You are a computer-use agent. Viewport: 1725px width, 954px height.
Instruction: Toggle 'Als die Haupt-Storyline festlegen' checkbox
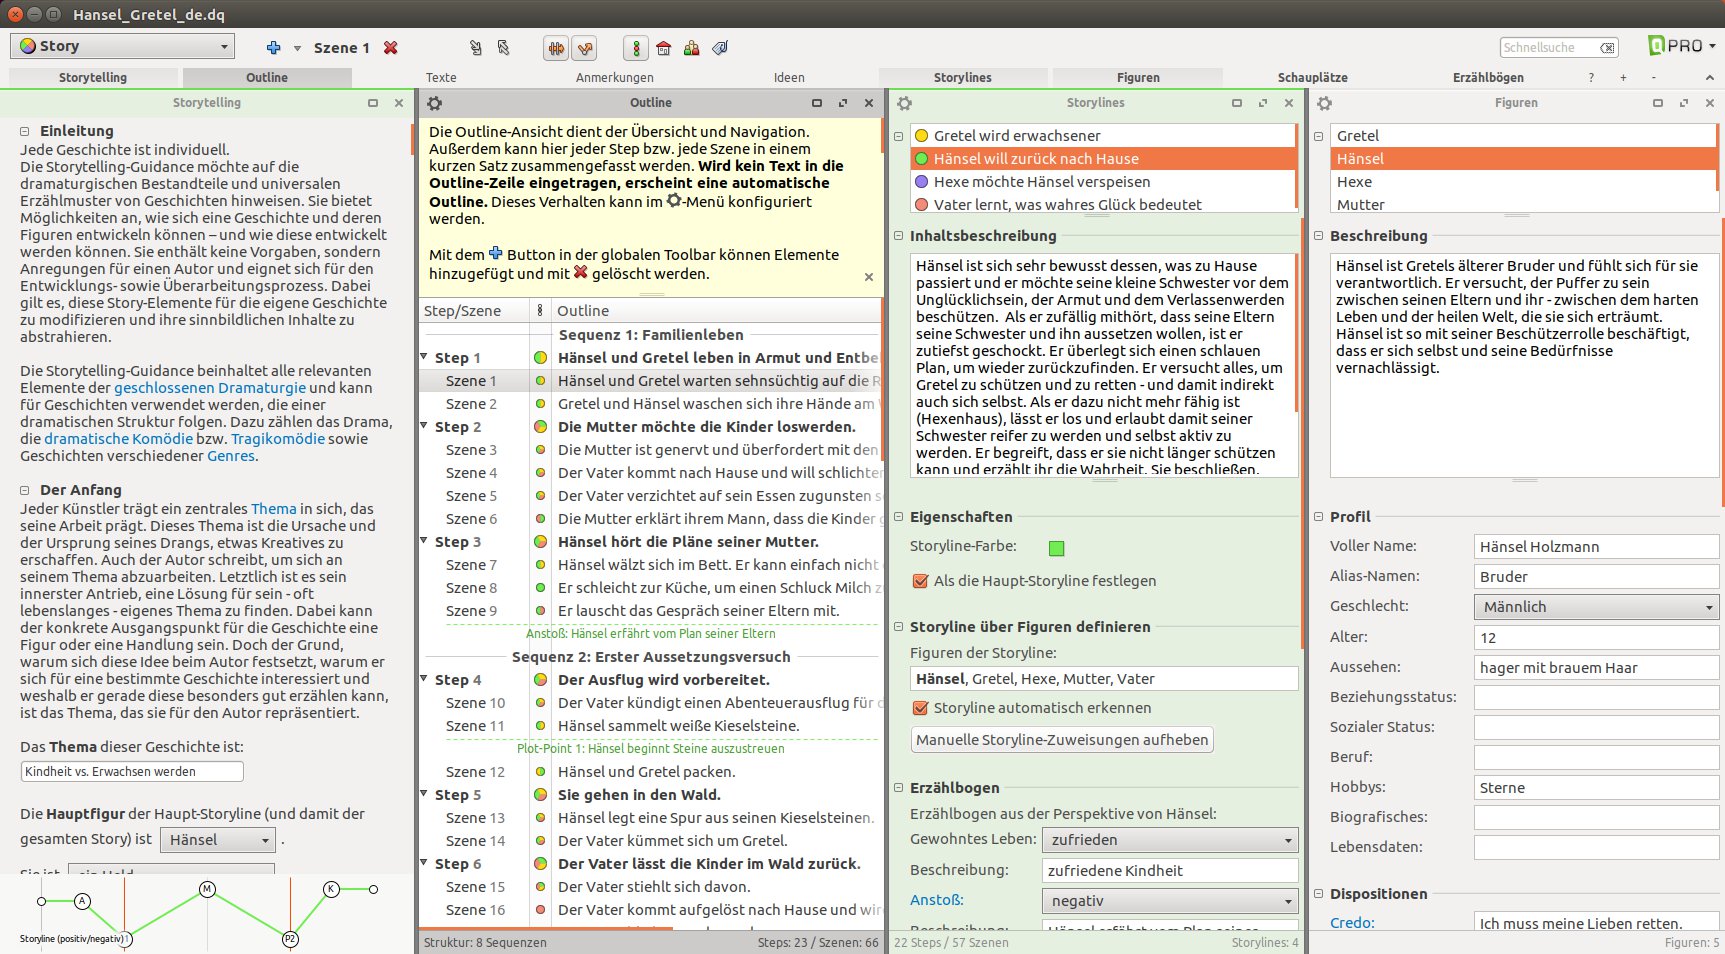[x=920, y=580]
